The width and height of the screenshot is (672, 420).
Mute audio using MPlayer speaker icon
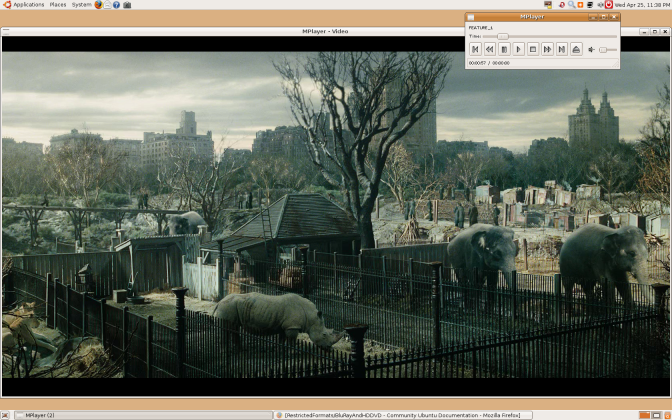[591, 50]
